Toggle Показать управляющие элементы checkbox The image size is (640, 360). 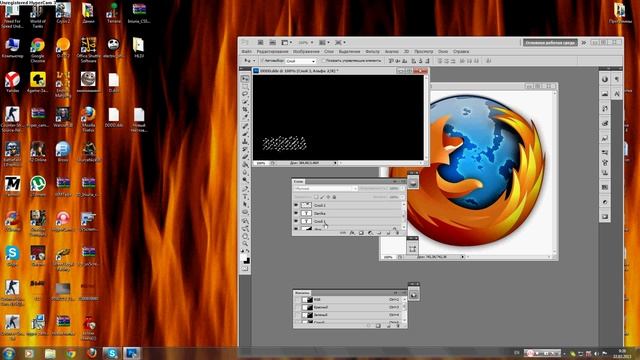pos(324,60)
